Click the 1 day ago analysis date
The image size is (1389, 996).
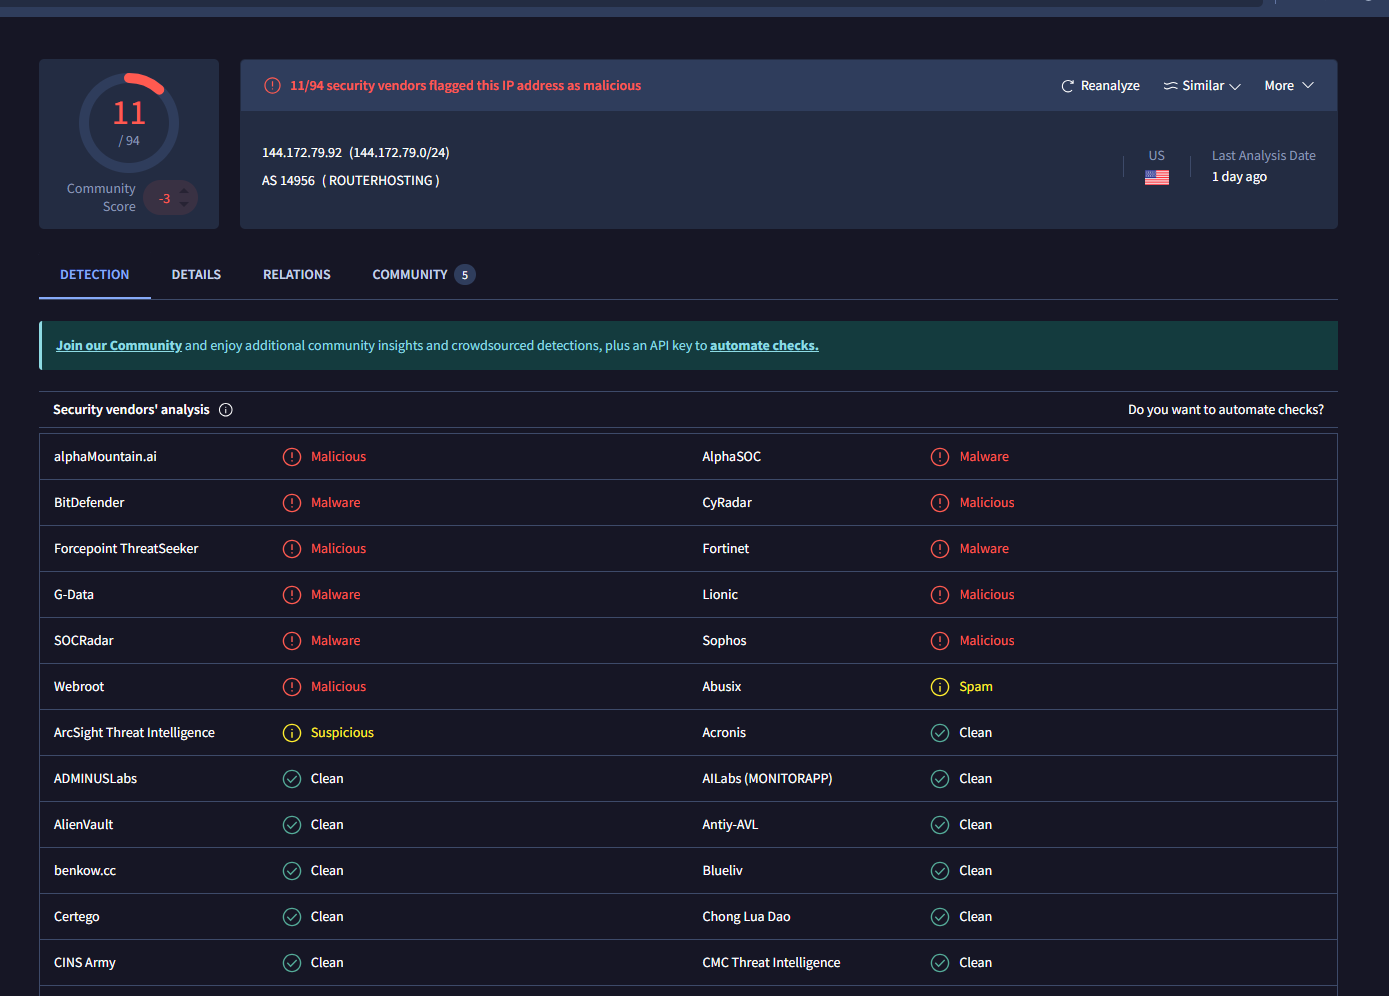[1239, 177]
